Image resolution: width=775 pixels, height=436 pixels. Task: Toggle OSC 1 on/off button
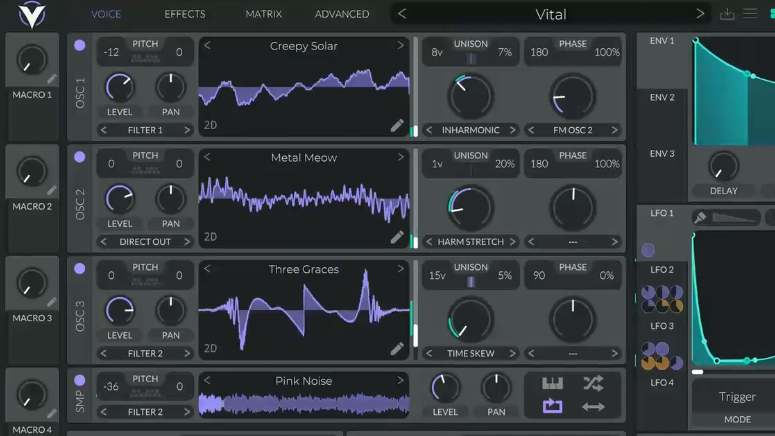[x=80, y=45]
